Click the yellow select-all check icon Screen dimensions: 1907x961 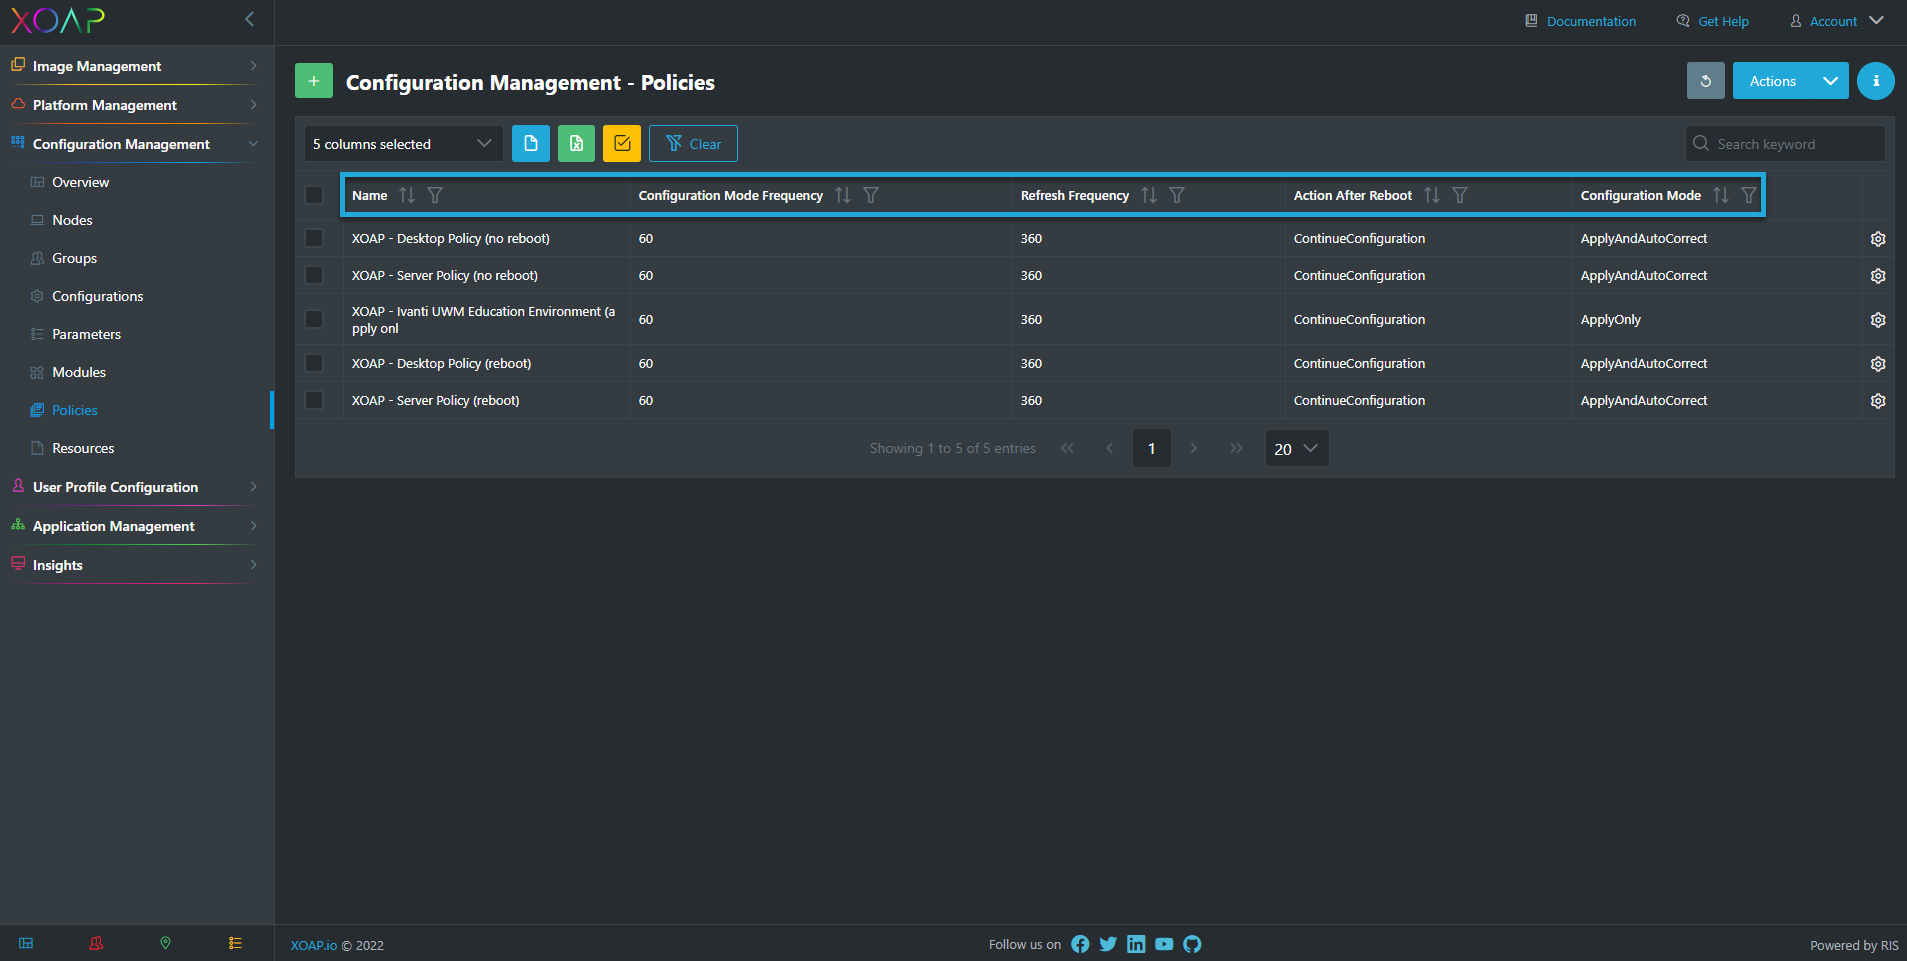tap(622, 143)
